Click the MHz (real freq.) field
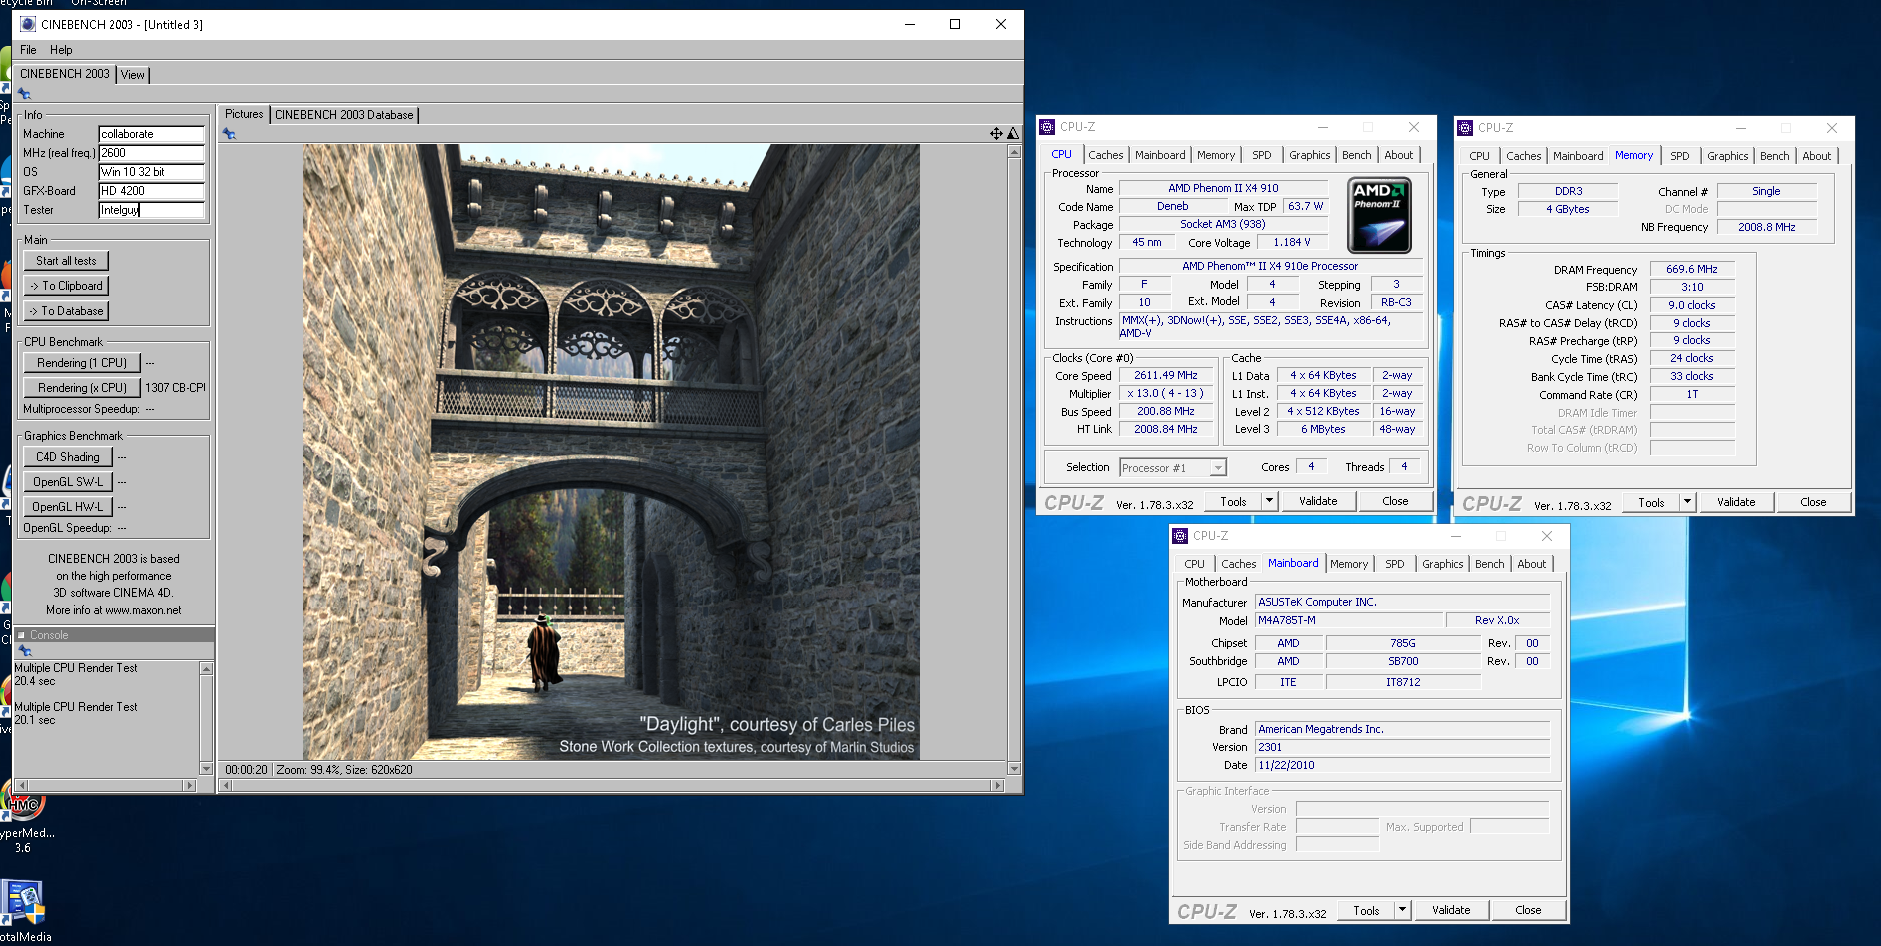The image size is (1881, 946). [152, 153]
